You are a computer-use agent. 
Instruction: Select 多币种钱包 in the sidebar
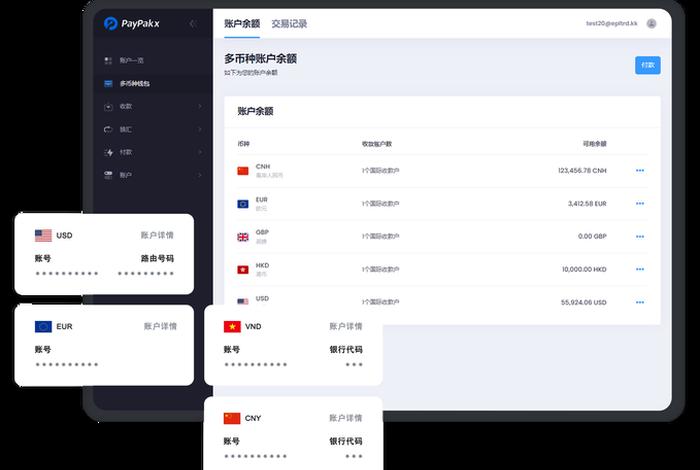point(133,84)
